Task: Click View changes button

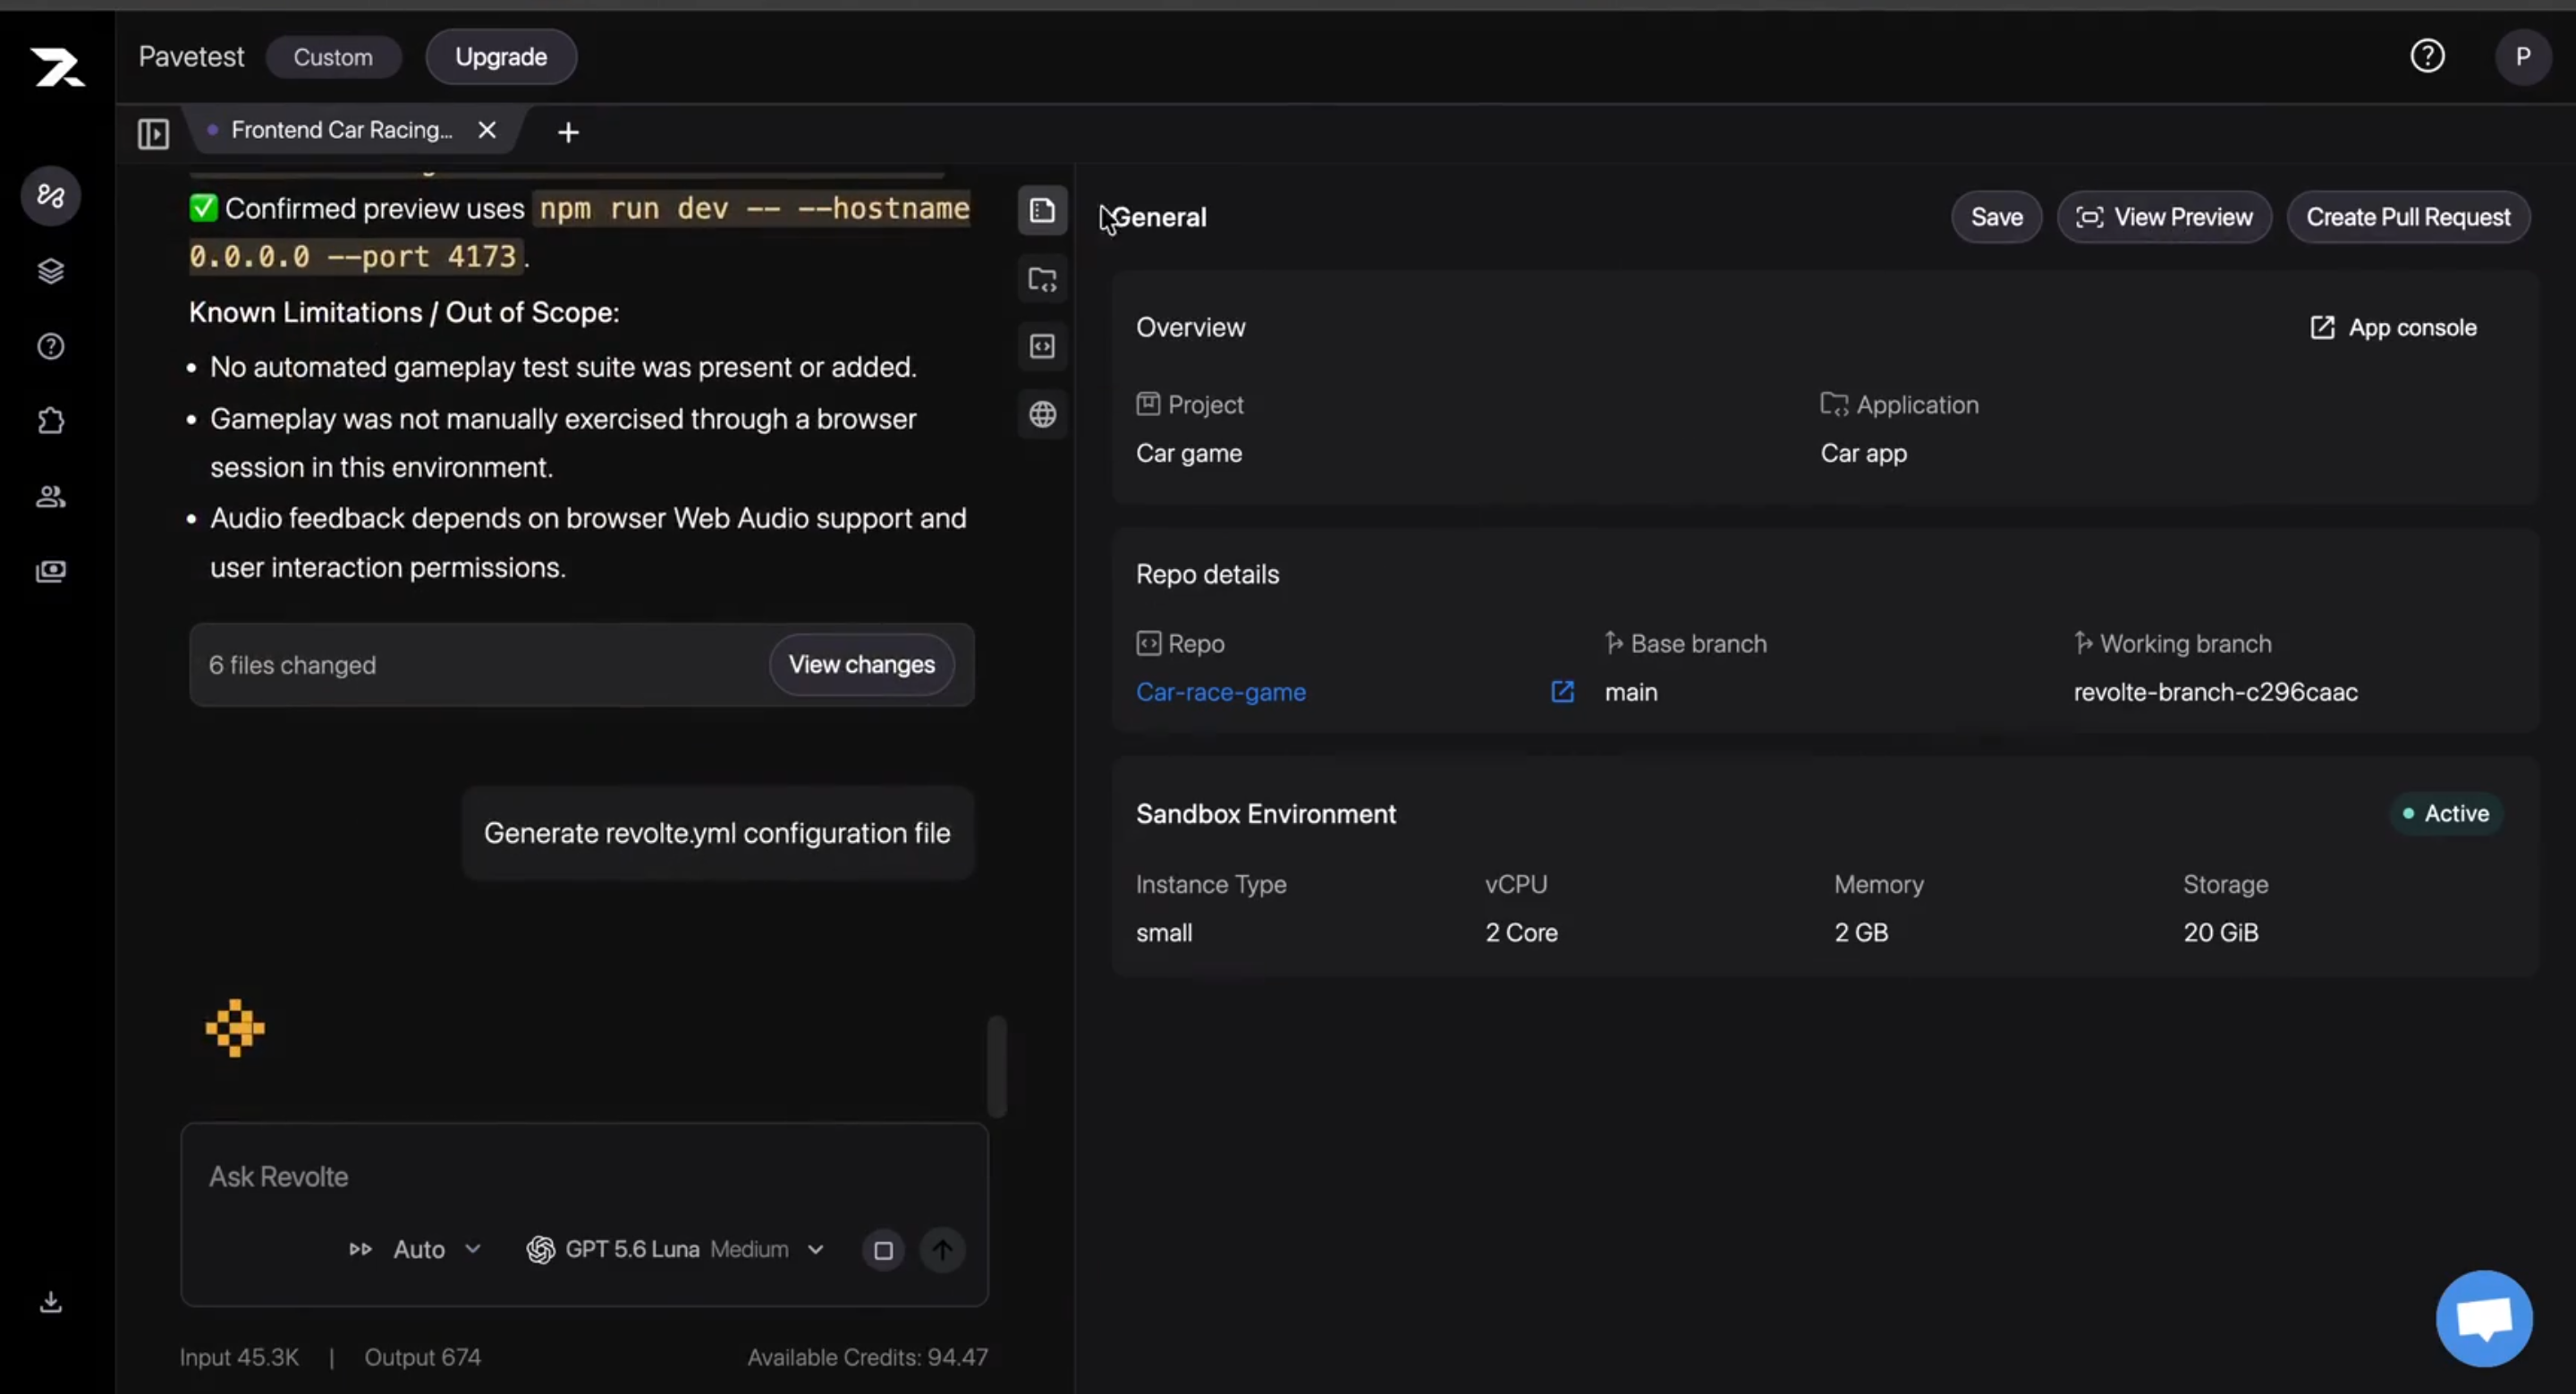Action: (x=862, y=664)
